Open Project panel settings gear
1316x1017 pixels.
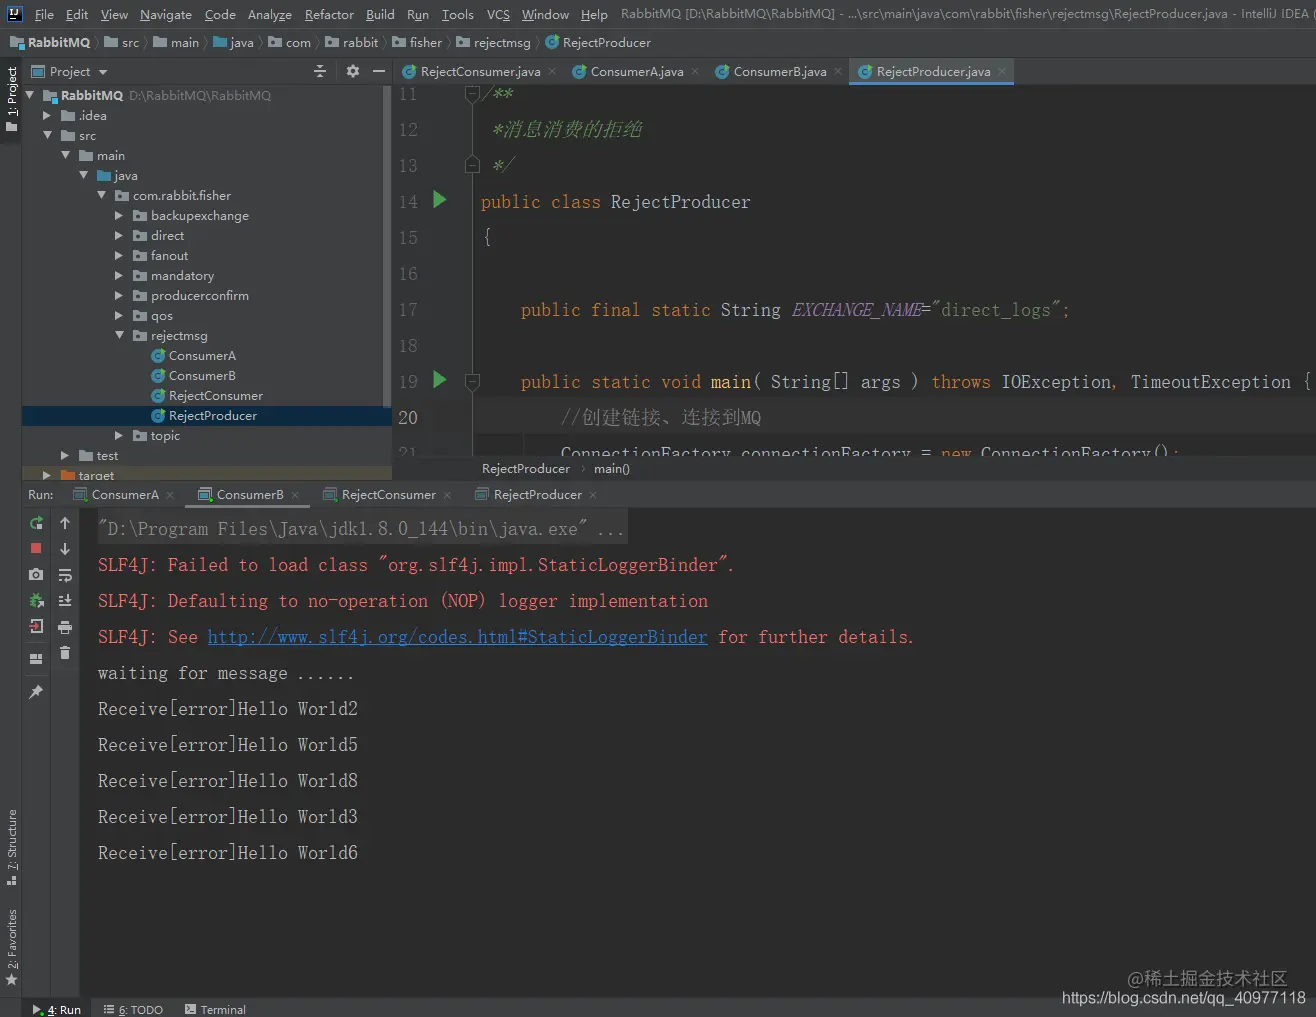click(352, 71)
